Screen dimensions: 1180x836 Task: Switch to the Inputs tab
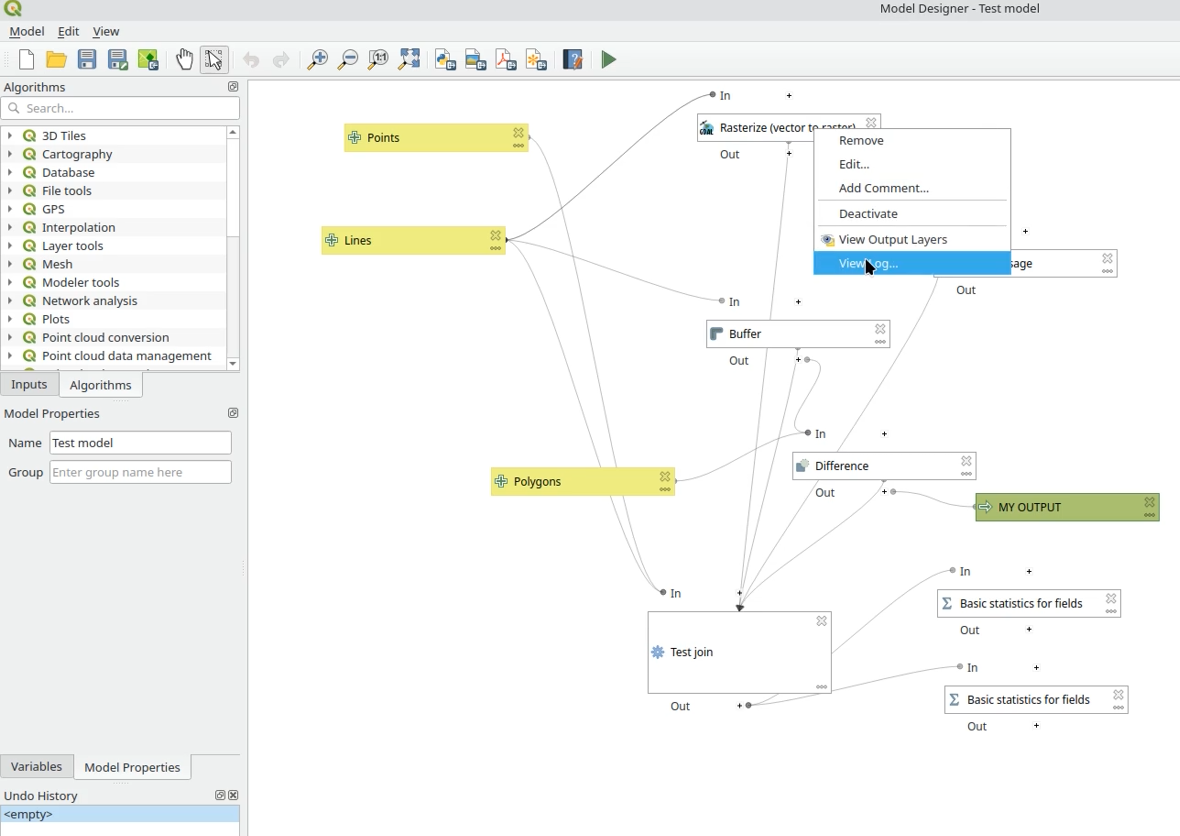[x=29, y=385]
